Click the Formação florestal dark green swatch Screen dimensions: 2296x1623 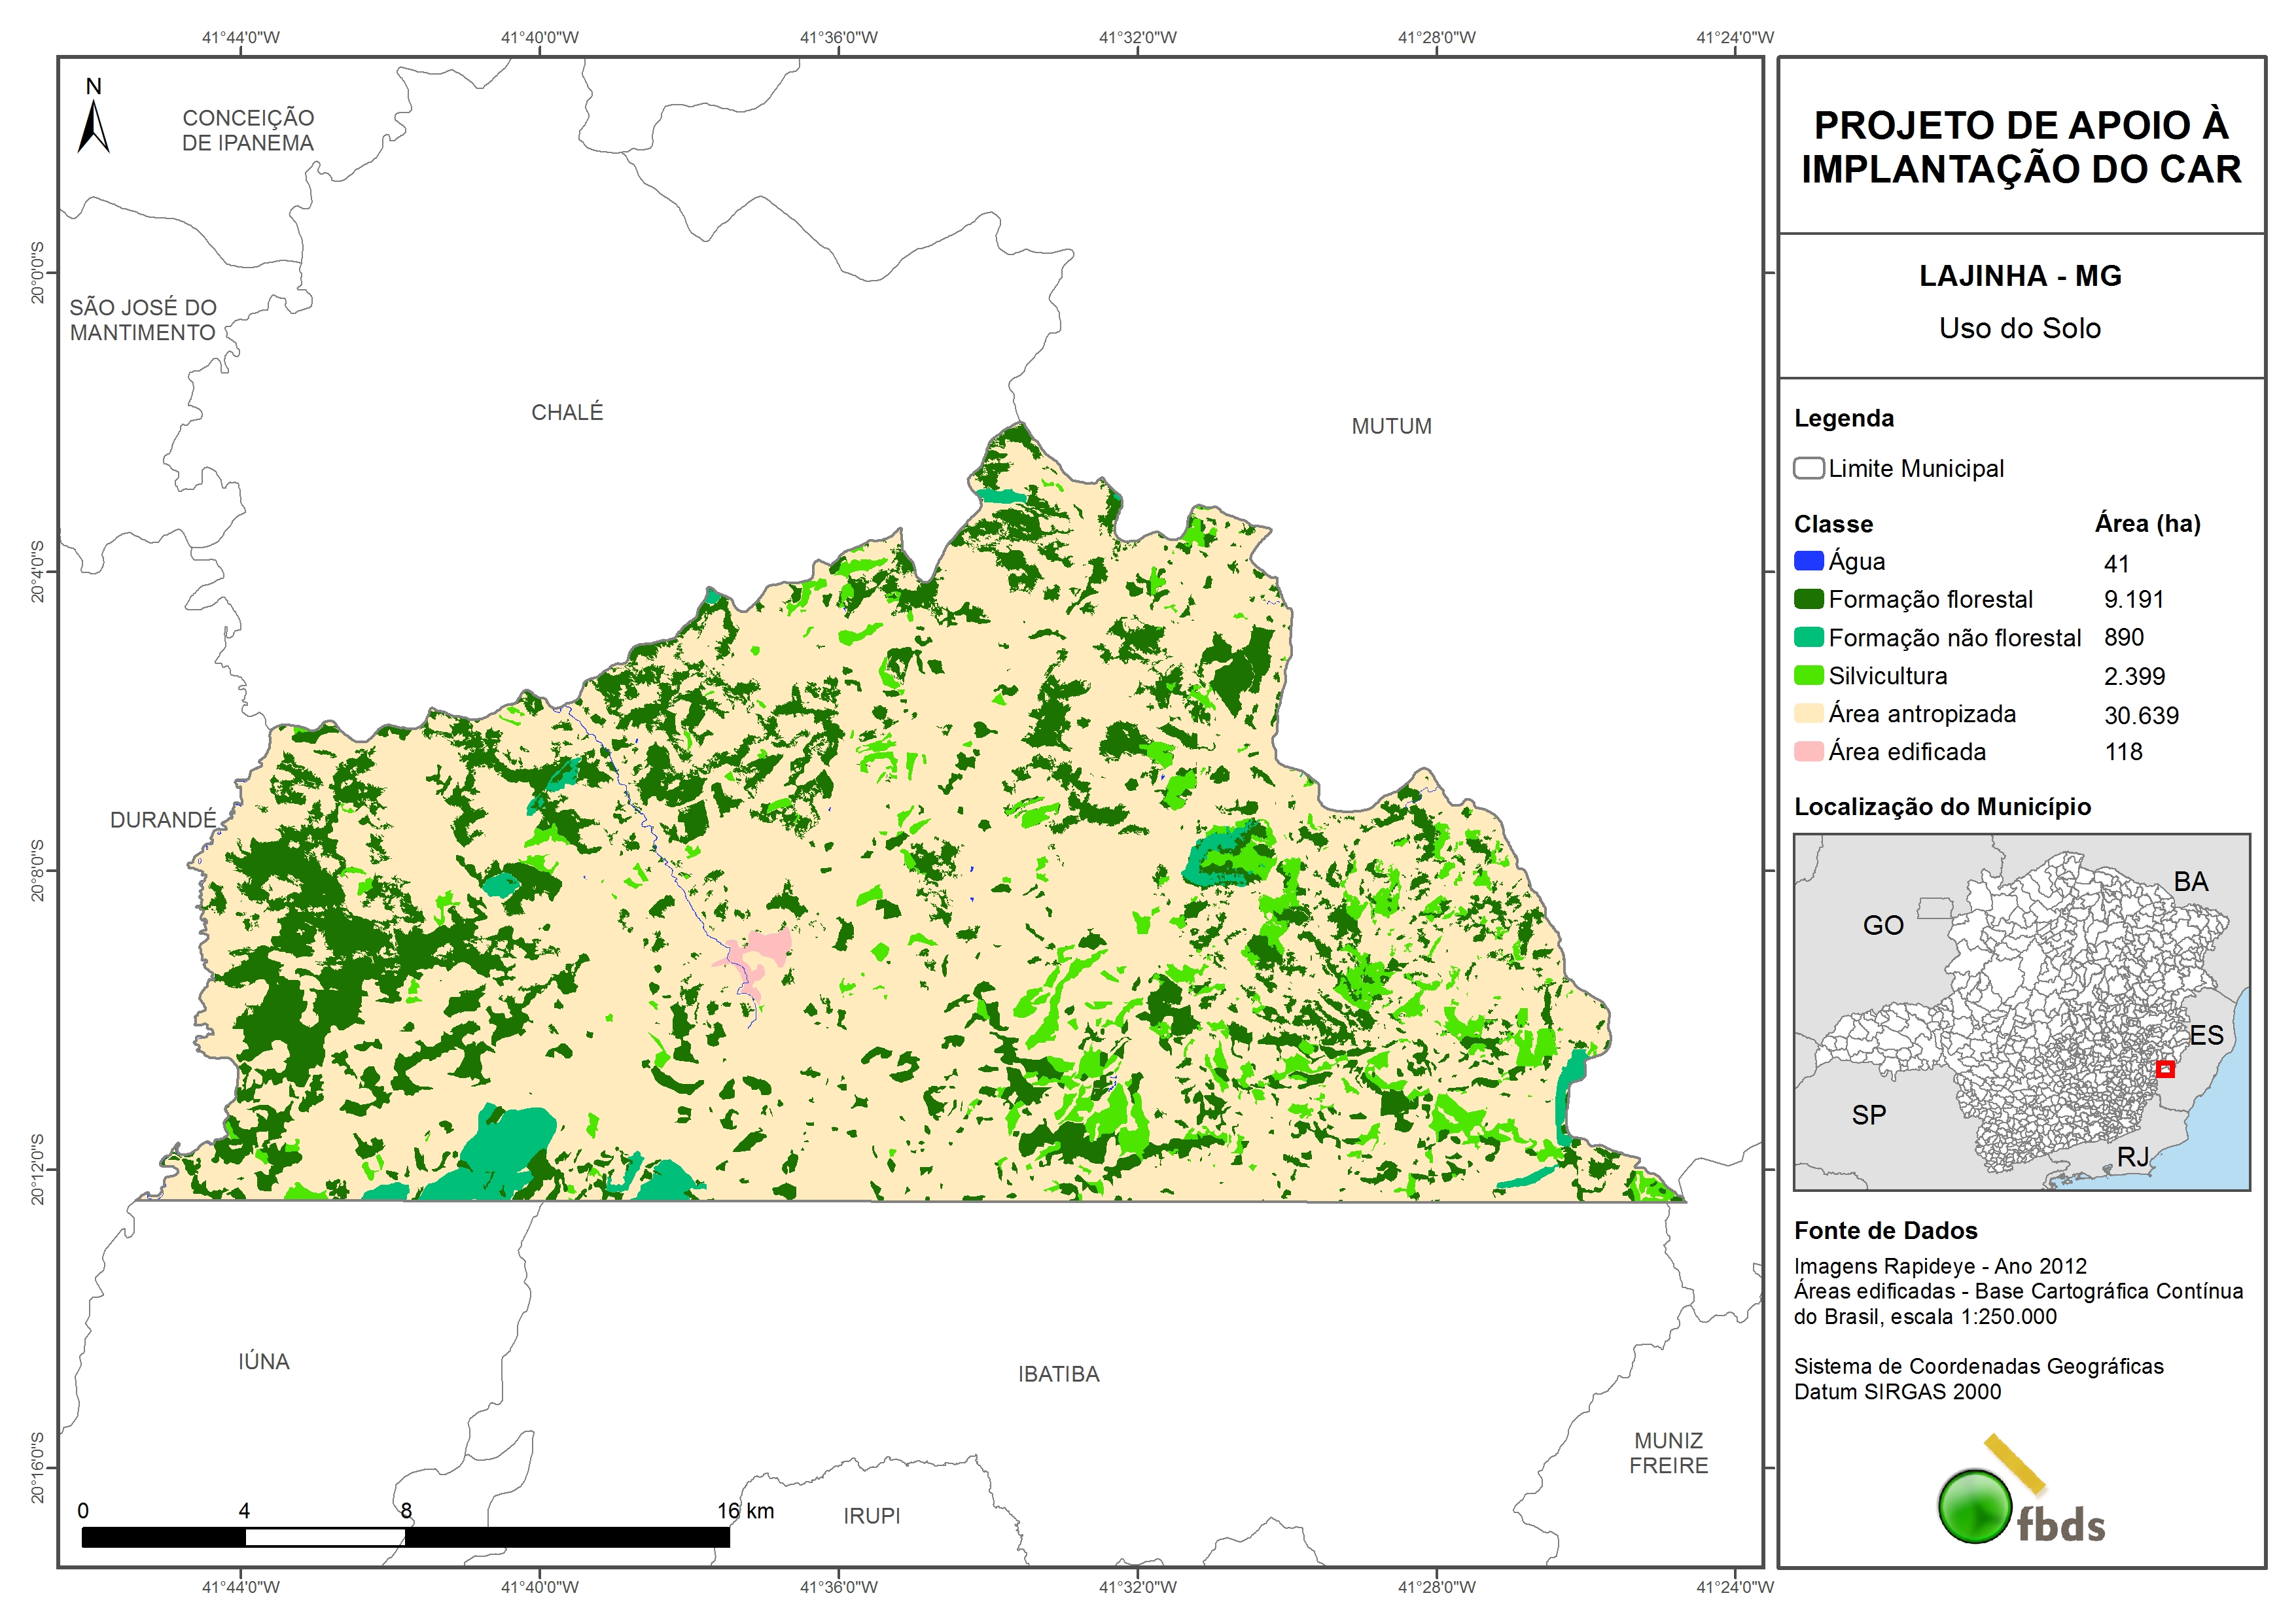pyautogui.click(x=1808, y=599)
